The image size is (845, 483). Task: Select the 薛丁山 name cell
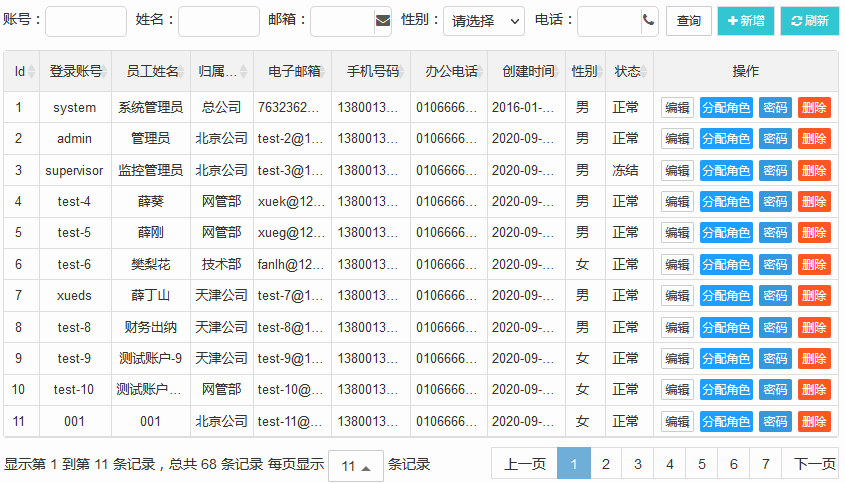tap(150, 295)
